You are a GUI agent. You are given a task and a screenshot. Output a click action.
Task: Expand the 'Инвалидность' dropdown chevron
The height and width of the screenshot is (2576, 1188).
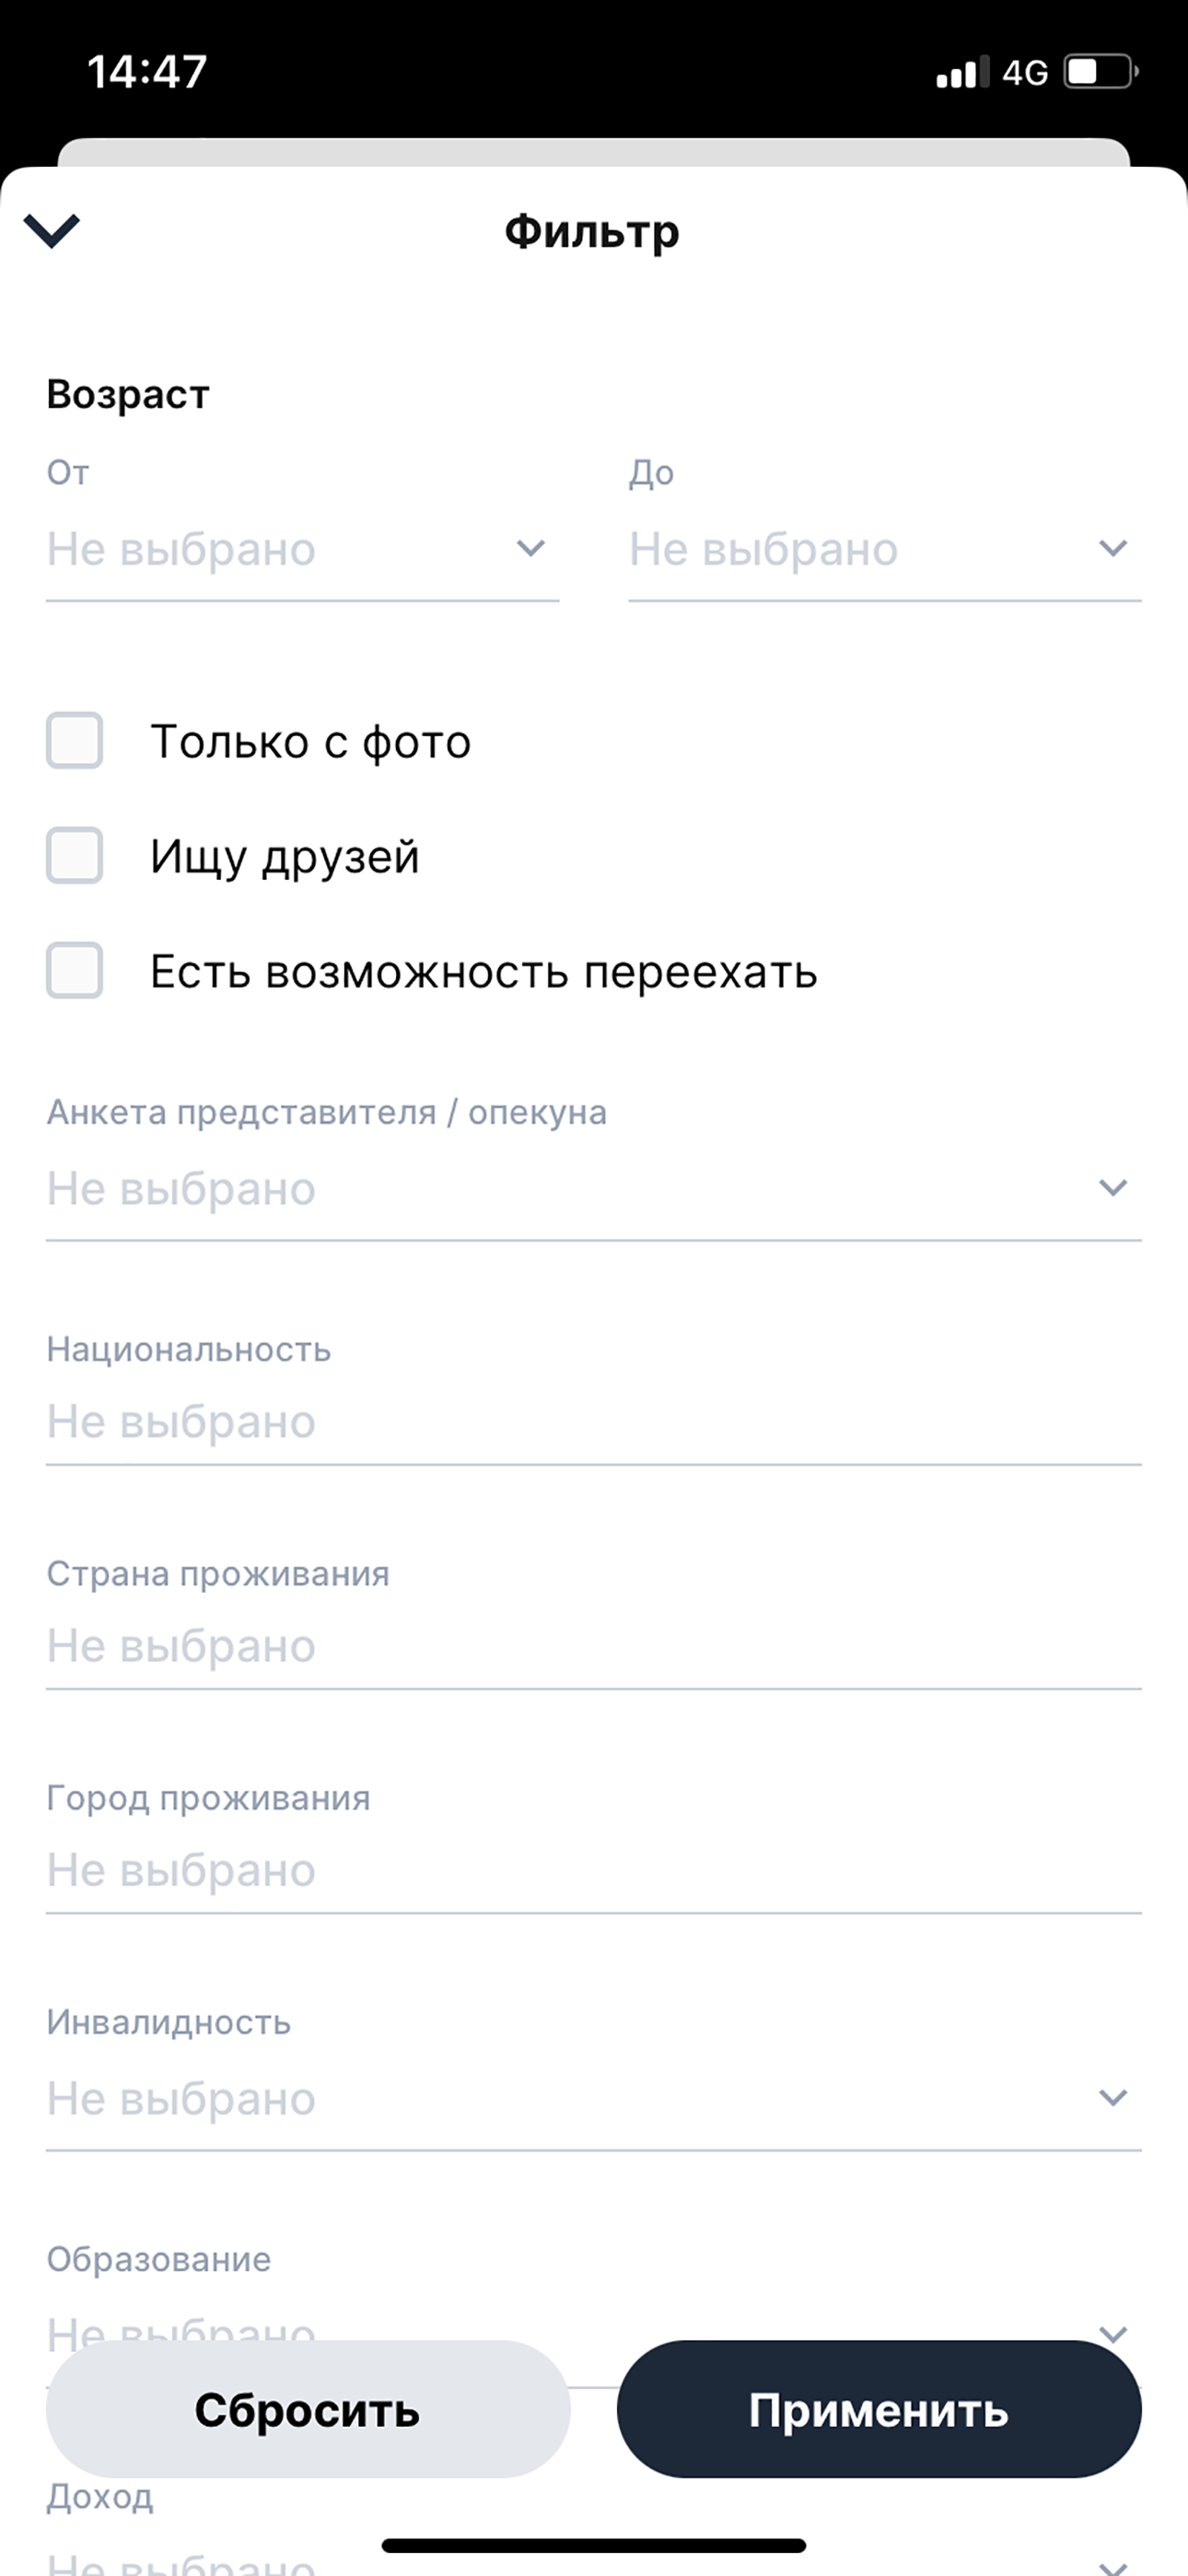coord(1113,2097)
